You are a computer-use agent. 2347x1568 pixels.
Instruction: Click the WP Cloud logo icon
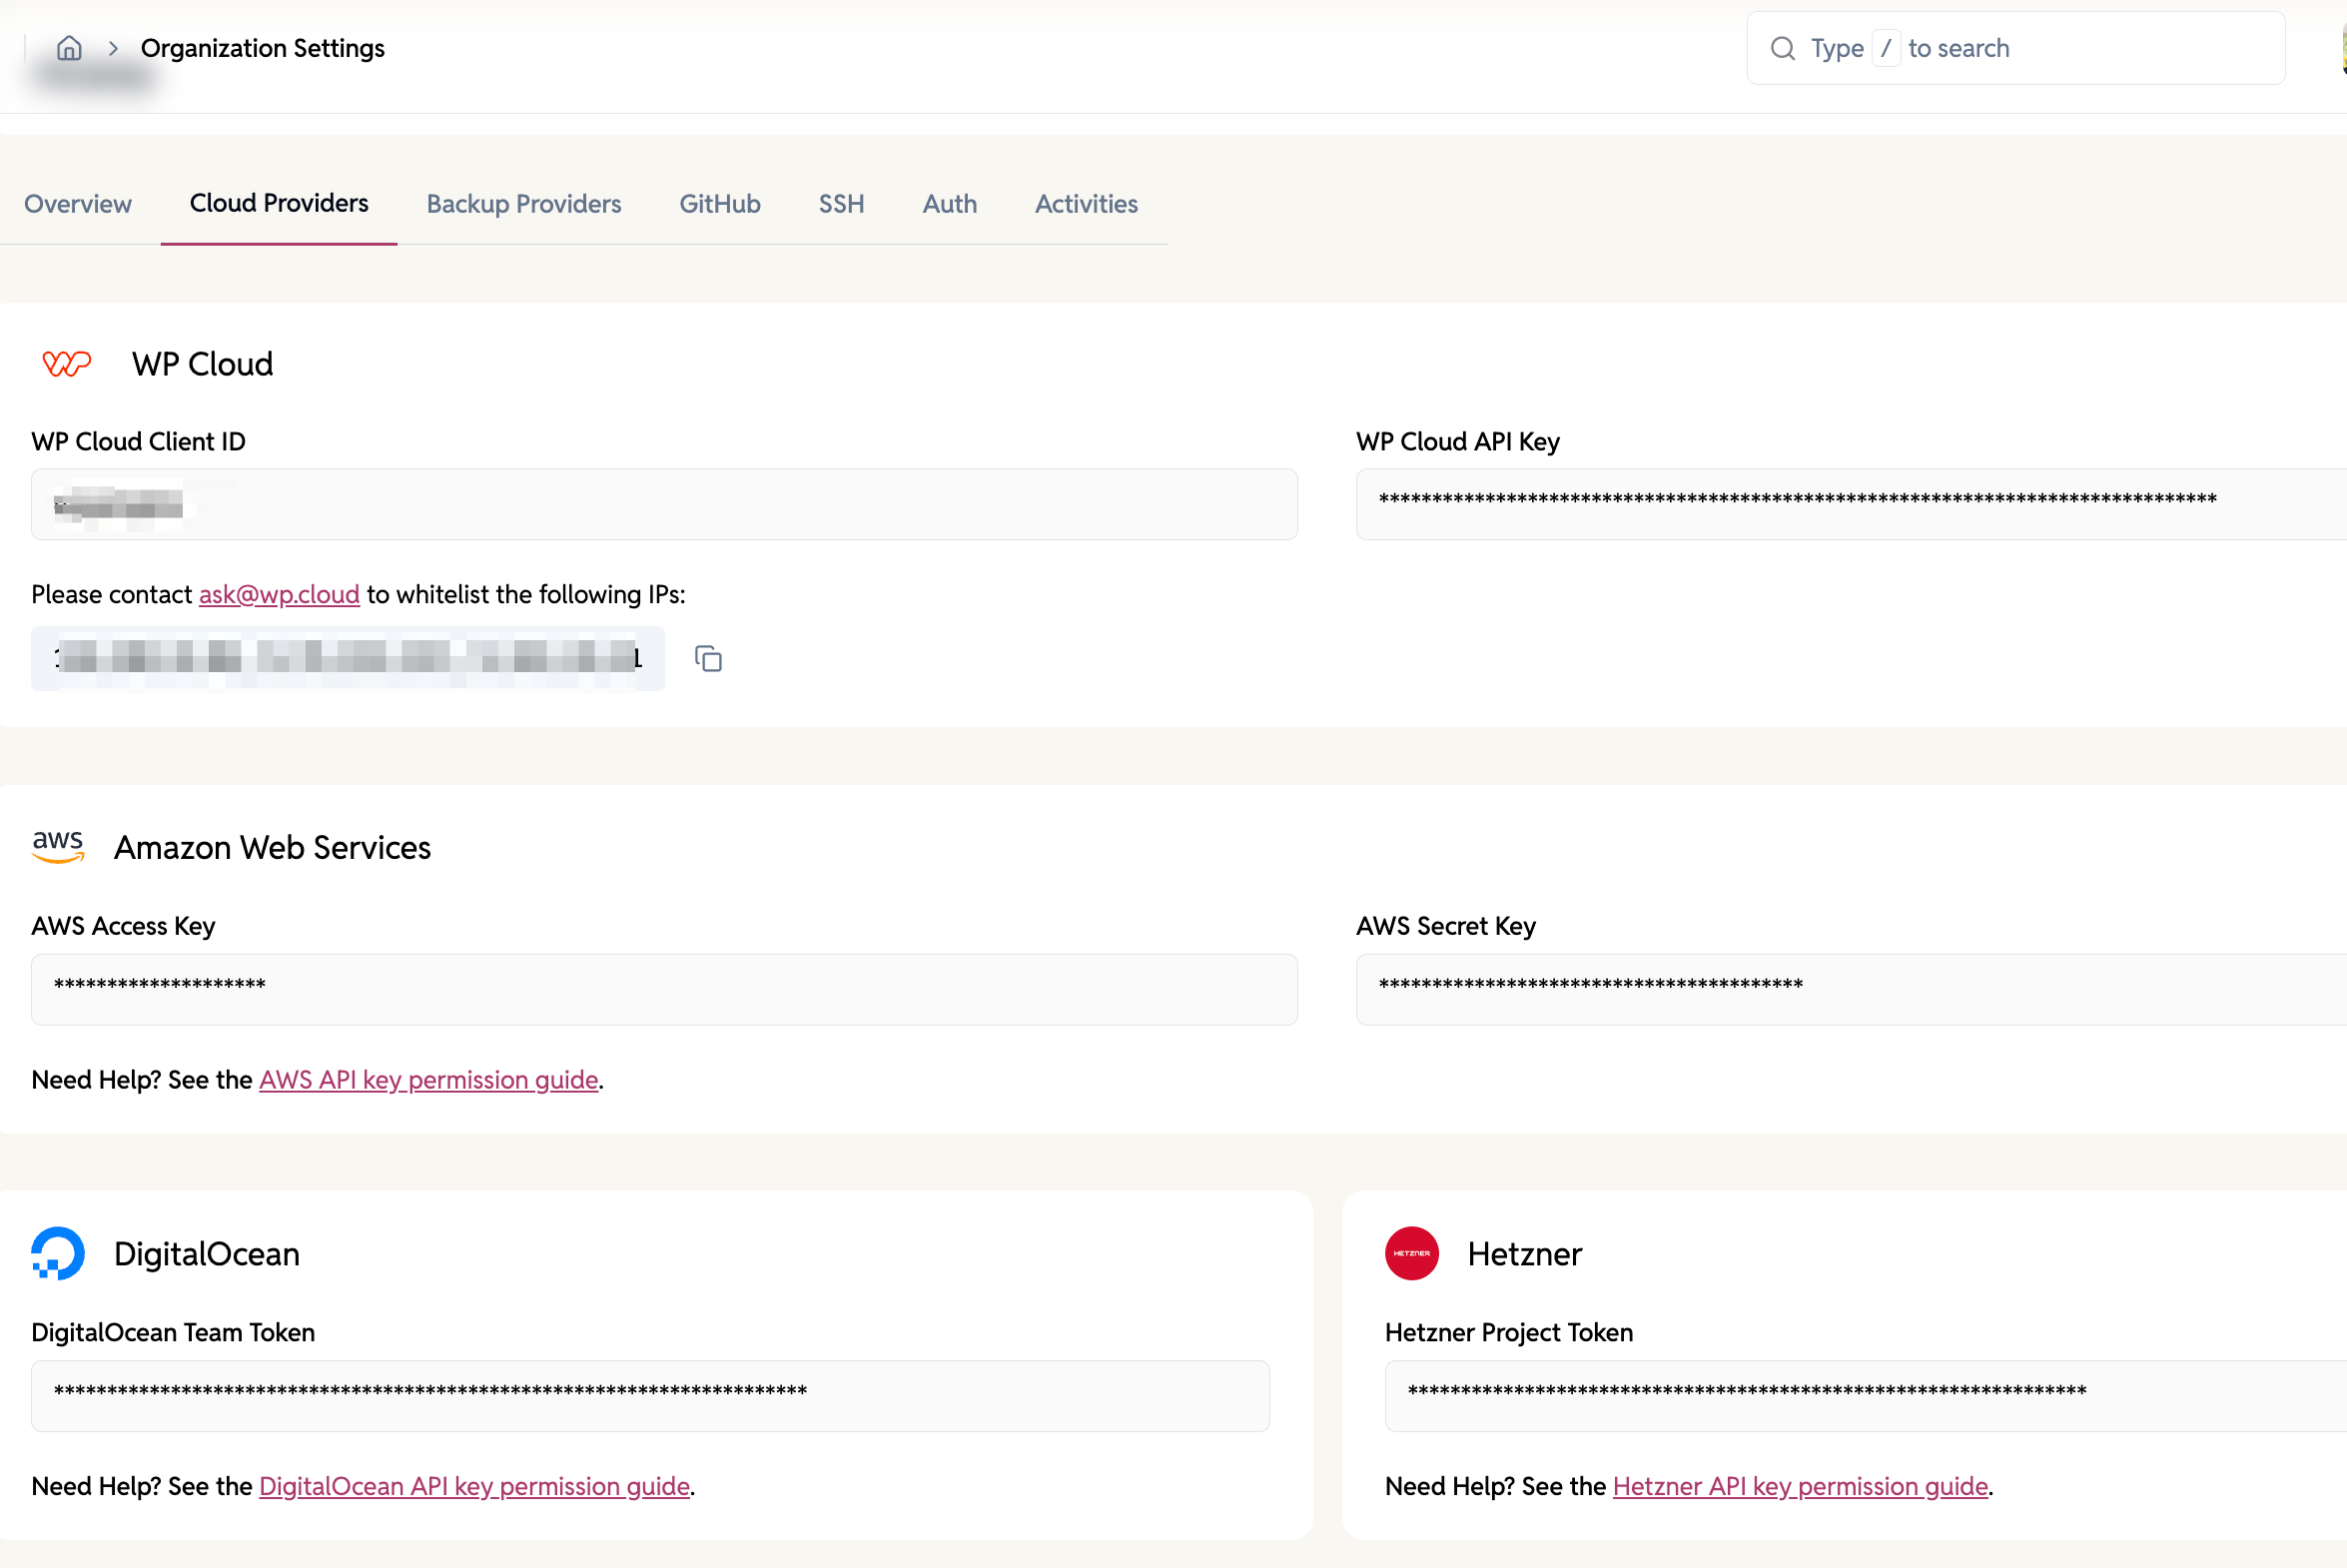pyautogui.click(x=67, y=363)
